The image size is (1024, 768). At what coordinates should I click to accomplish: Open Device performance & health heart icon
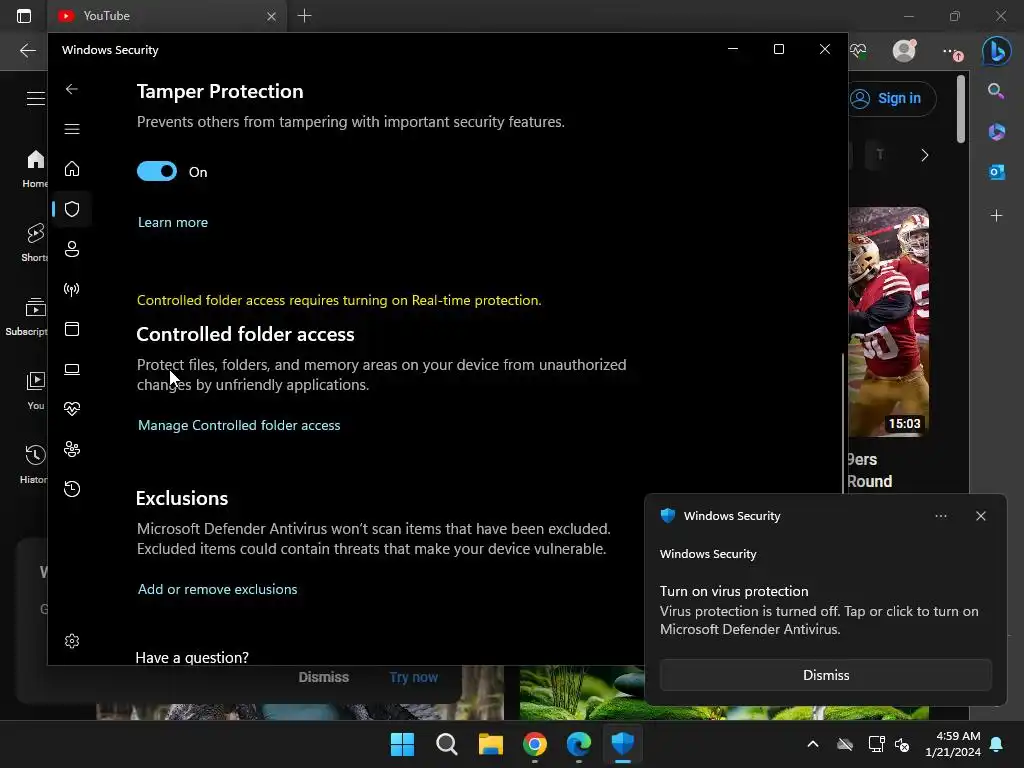pyautogui.click(x=72, y=409)
